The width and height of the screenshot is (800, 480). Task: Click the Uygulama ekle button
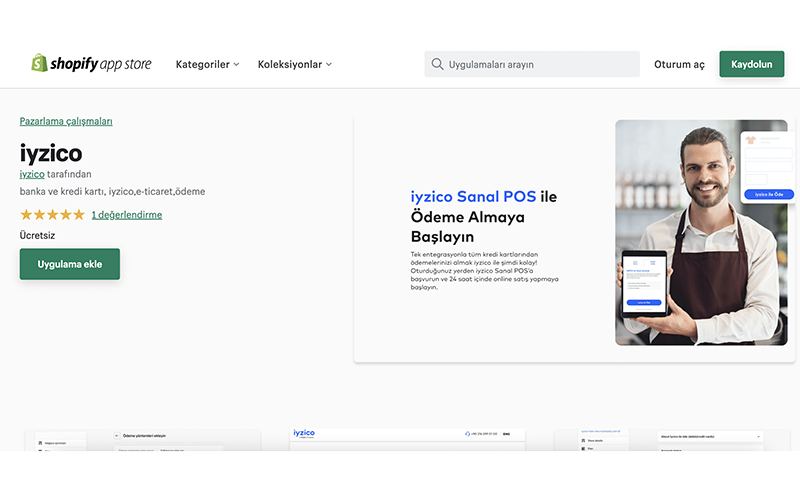70,264
